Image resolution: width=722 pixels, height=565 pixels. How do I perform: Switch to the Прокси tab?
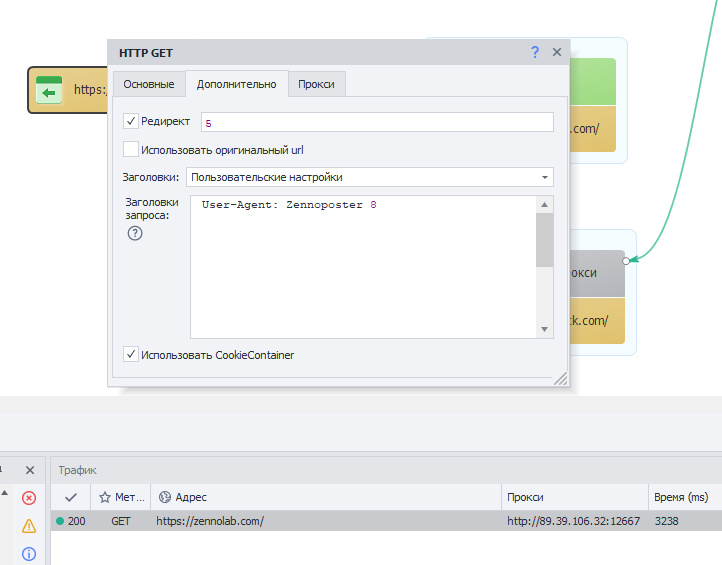coord(316,84)
